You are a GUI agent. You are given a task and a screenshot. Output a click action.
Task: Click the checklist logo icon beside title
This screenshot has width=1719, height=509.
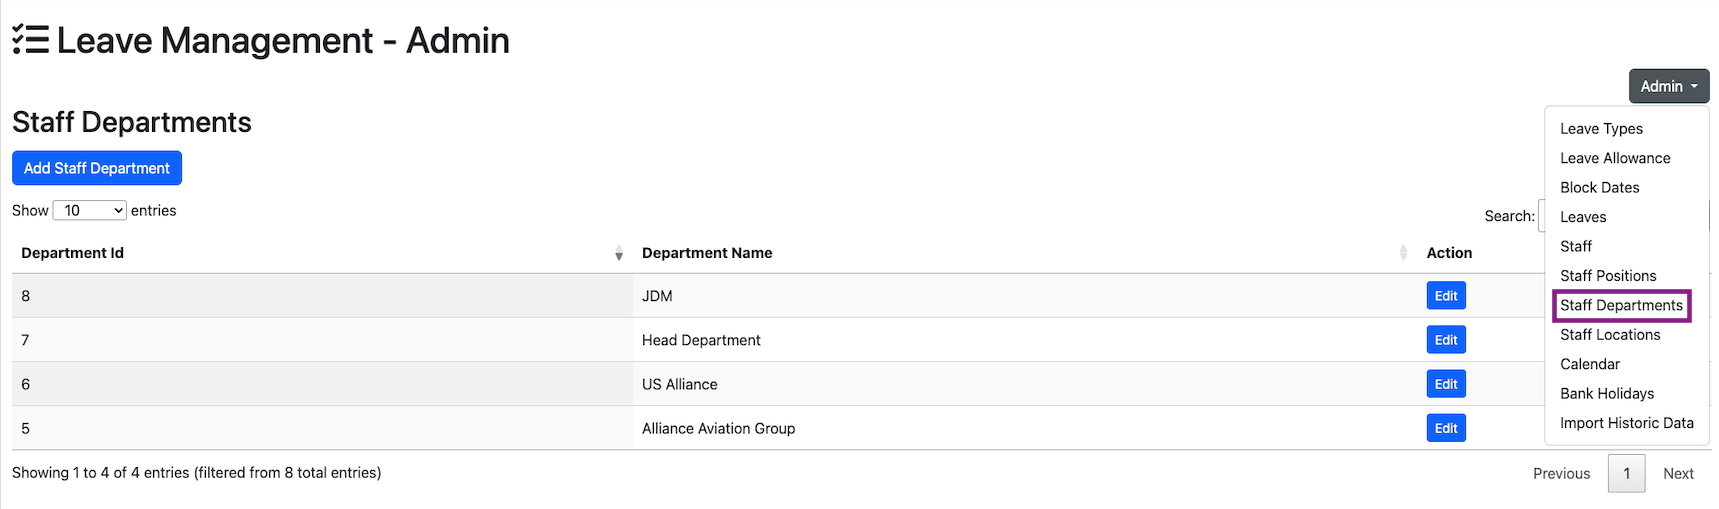[x=30, y=40]
